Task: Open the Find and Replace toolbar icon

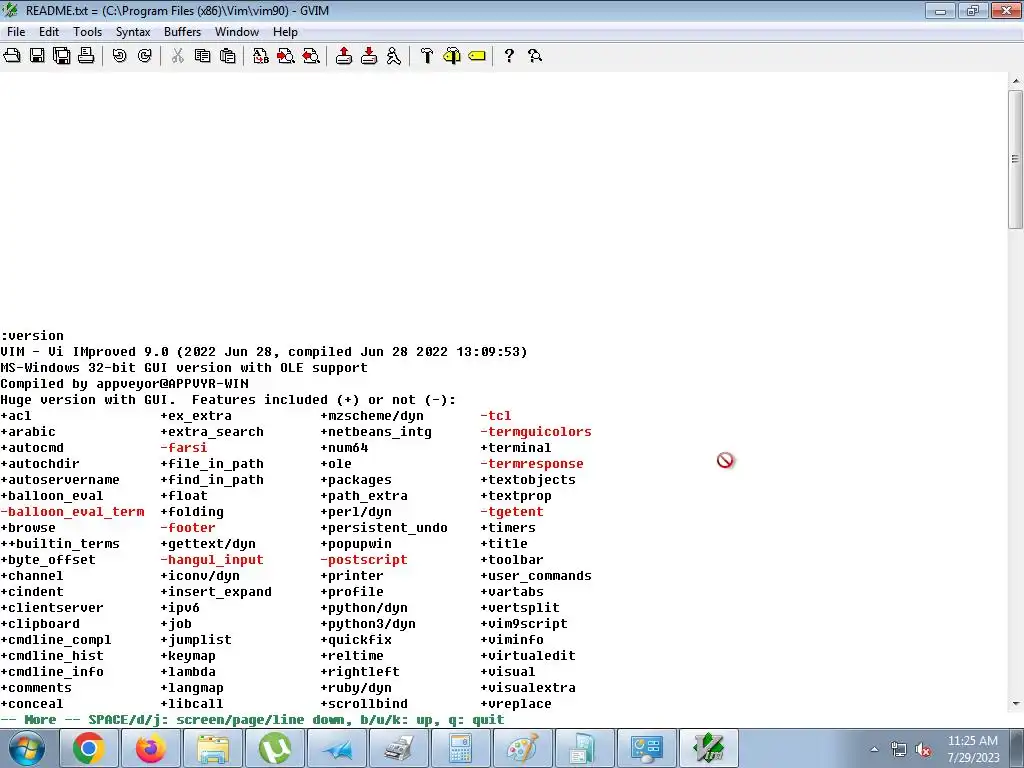Action: coord(261,56)
